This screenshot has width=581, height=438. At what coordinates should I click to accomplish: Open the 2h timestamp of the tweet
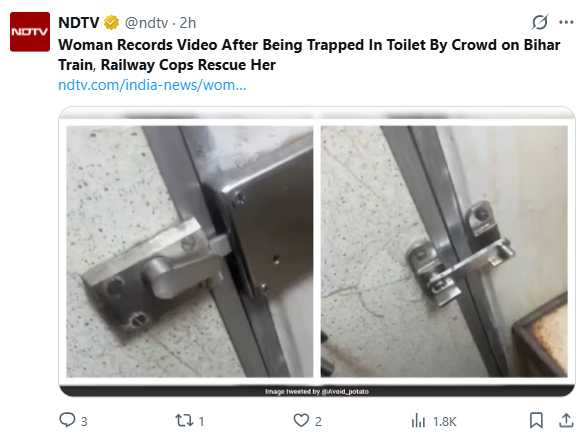188,23
